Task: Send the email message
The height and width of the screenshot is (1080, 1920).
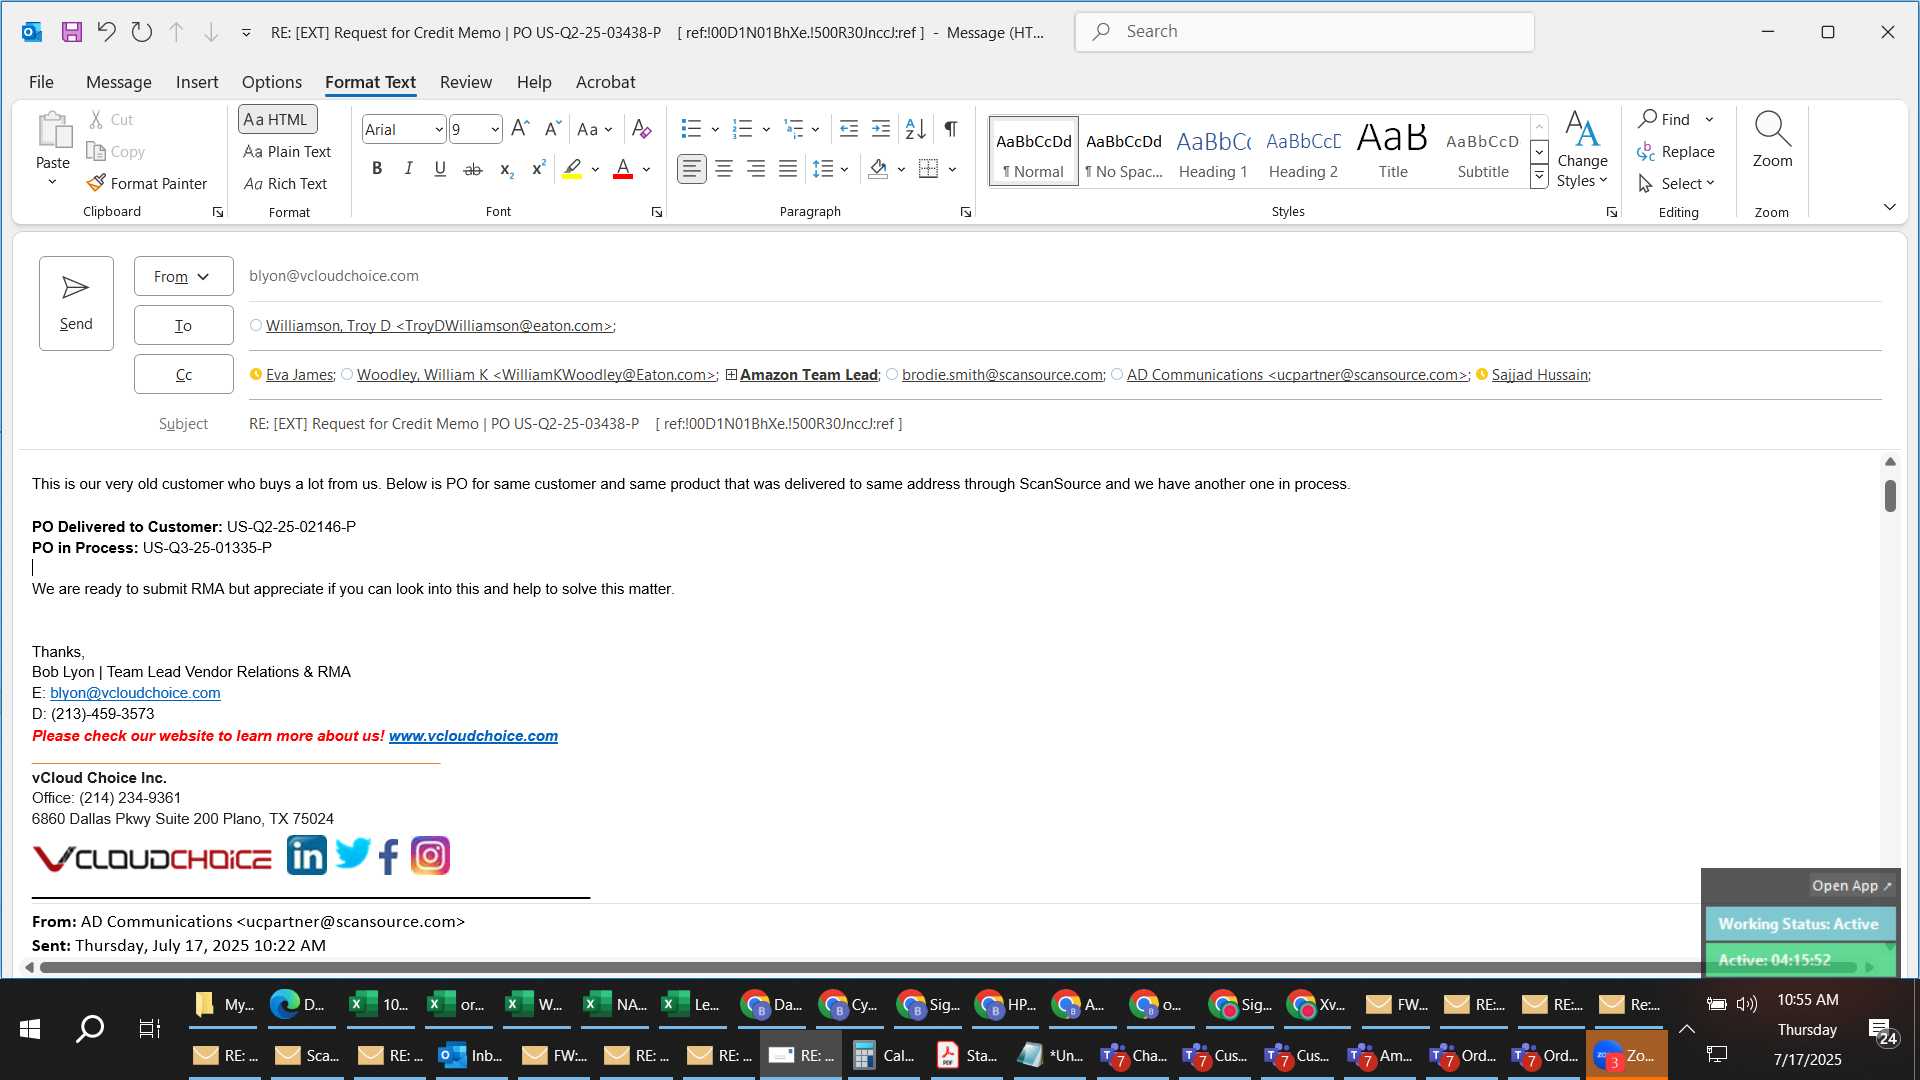Action: click(x=76, y=303)
